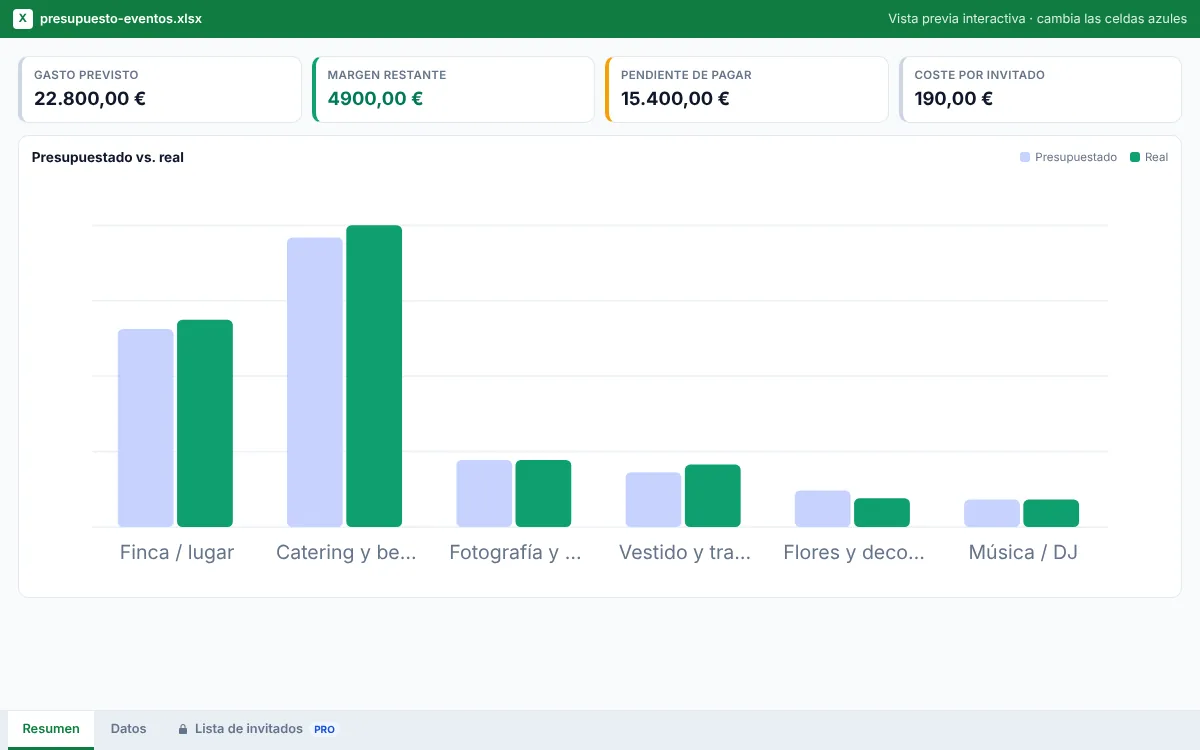Click the green real bar for Flores

tap(882, 513)
